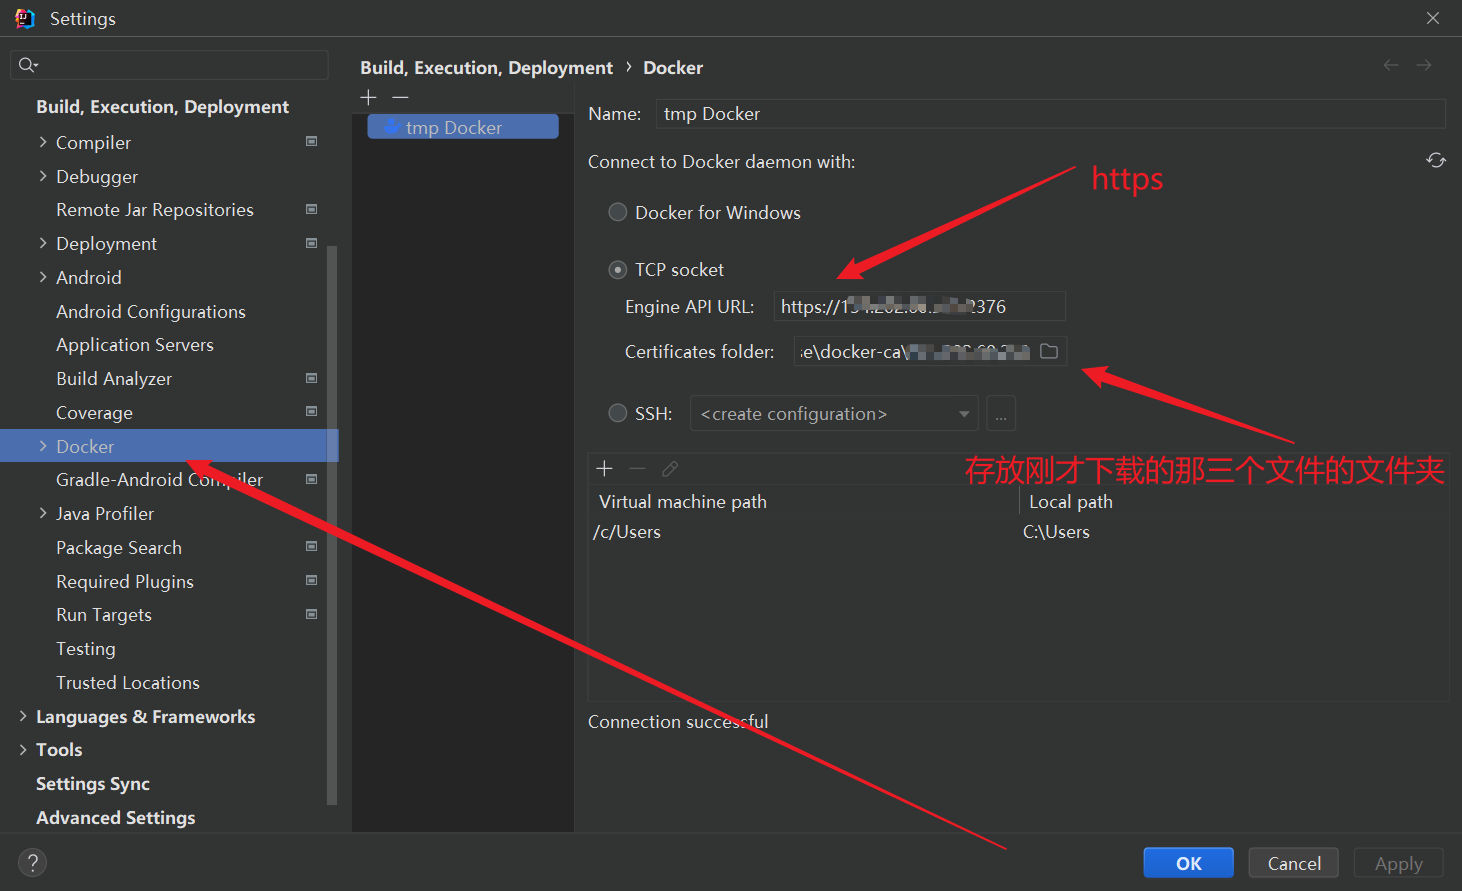Open Required Plugins settings
Viewport: 1462px width, 891px height.
tap(125, 582)
